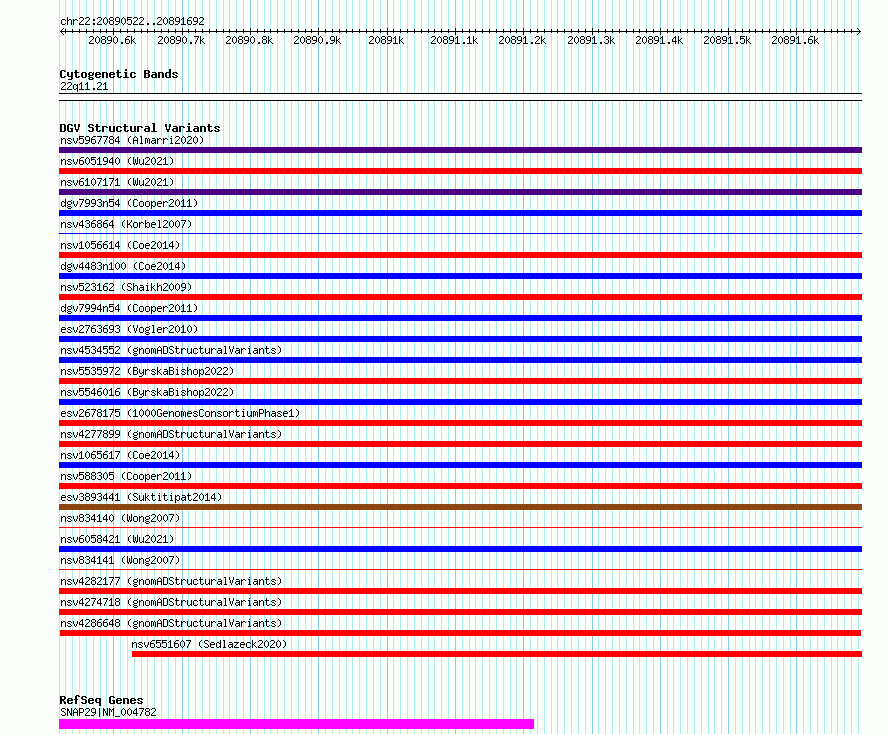
Task: Select the purple bar under nsv5967784
Action: point(460,150)
